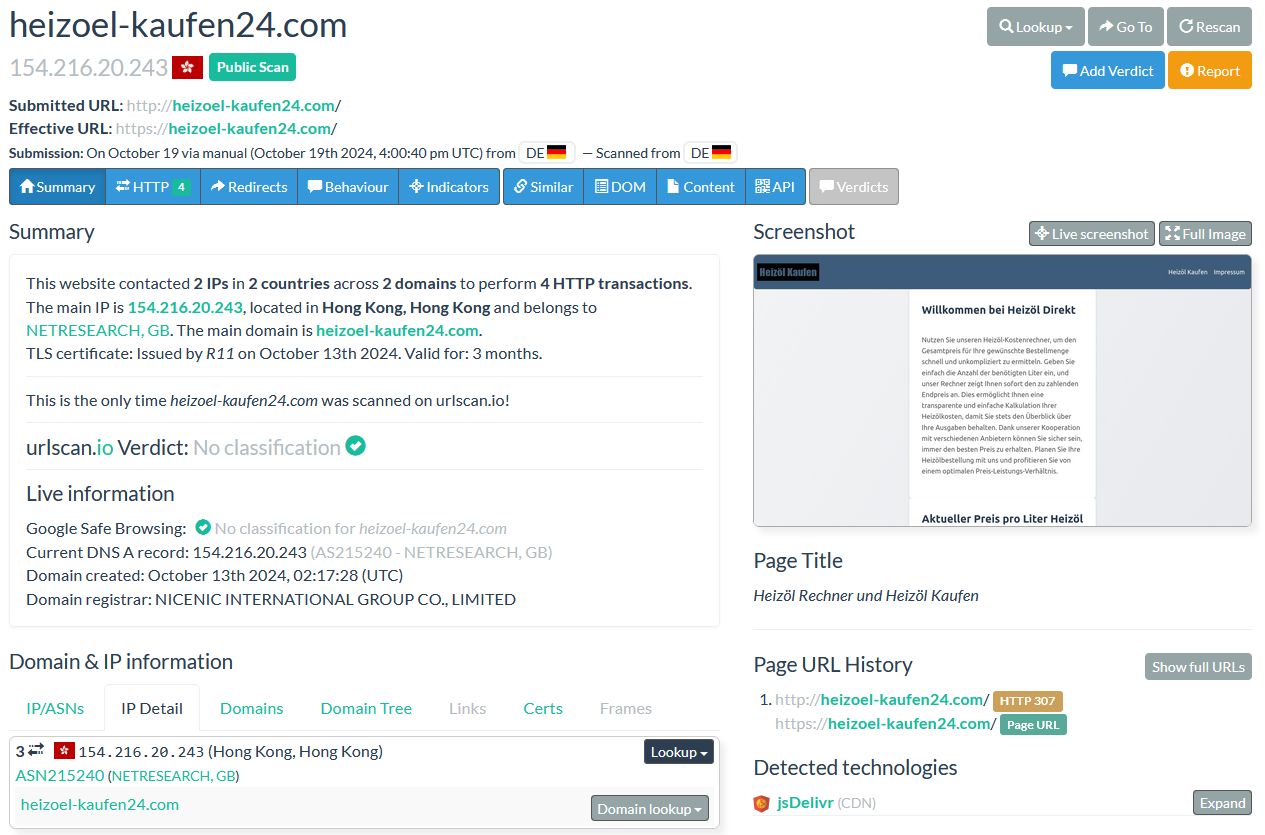Screen dimensions: 1265x835
Task: Click the website screenshot thumbnail
Action: tap(1002, 390)
